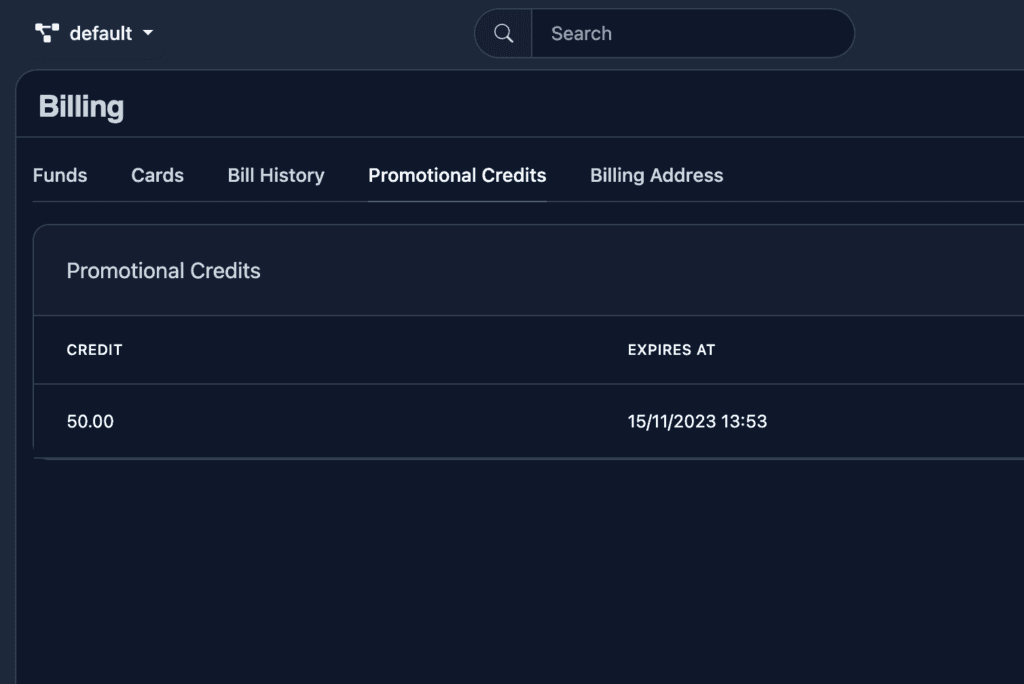Click the 15/11/2023 expiry date
Image resolution: width=1024 pixels, height=684 pixels.
coord(672,421)
